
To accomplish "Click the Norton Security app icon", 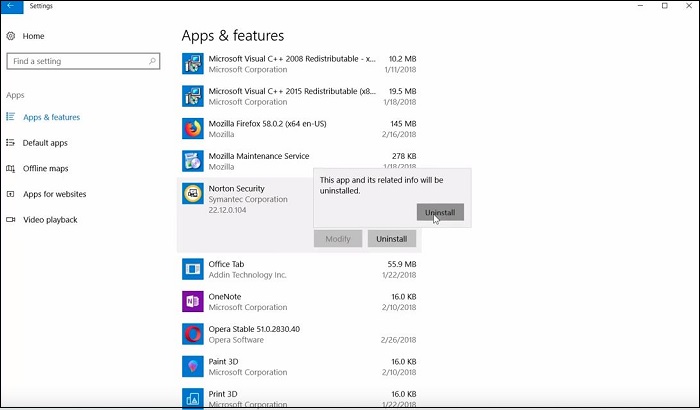I will coord(193,195).
